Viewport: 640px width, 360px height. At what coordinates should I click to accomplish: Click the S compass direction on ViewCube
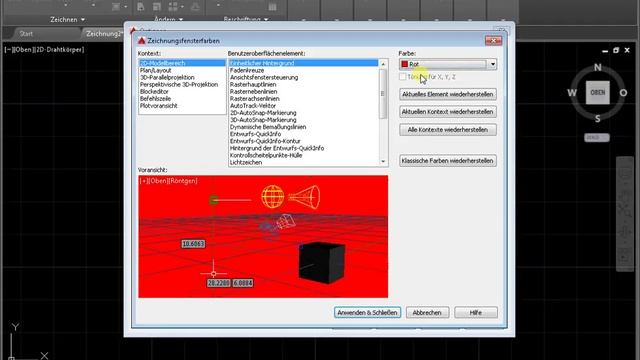click(x=598, y=119)
